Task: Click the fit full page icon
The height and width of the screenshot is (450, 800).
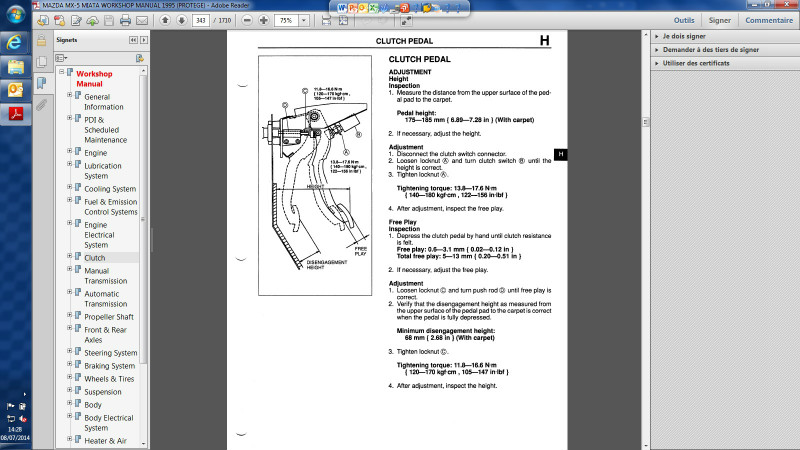Action: pos(343,20)
